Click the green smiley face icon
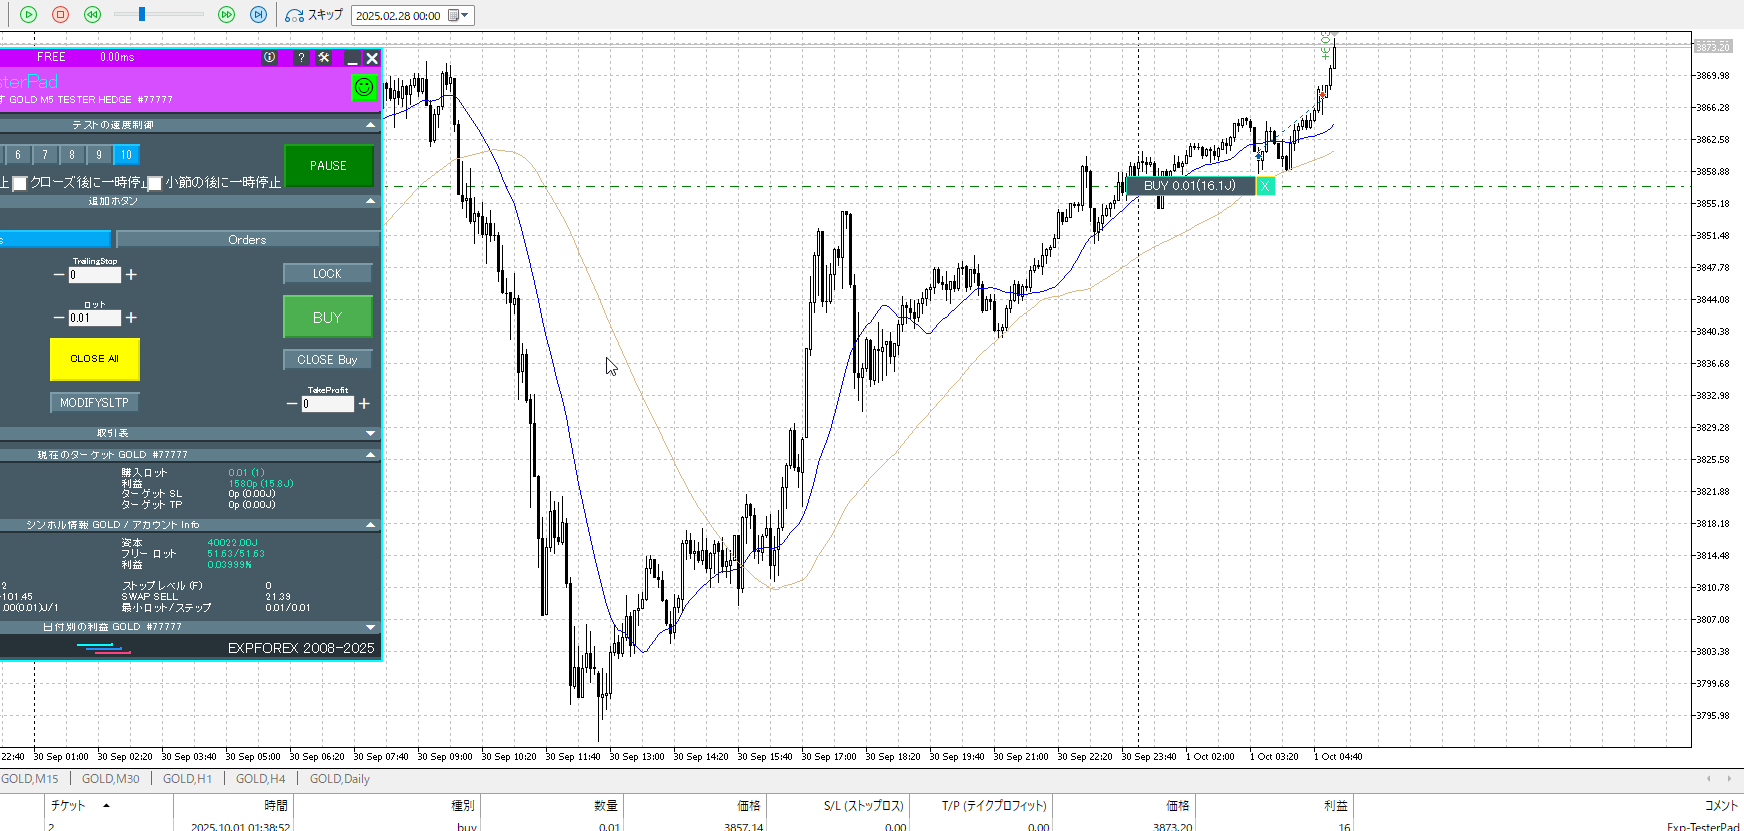This screenshot has height=831, width=1744. point(364,87)
